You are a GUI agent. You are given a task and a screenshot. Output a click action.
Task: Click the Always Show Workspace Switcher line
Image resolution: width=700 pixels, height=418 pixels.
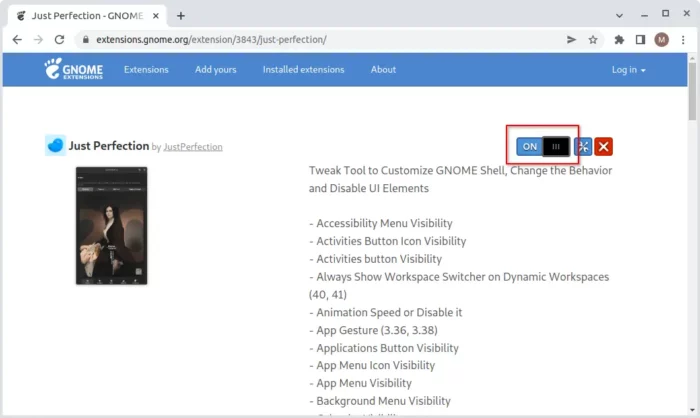point(459,286)
